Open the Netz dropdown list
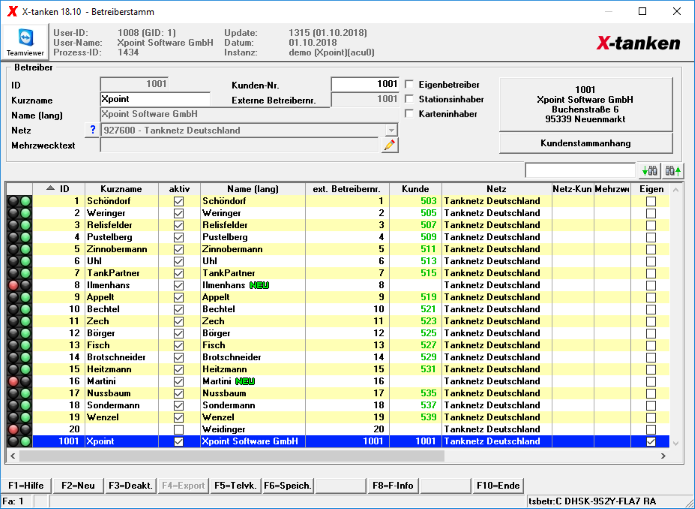The width and height of the screenshot is (695, 509). pos(391,130)
